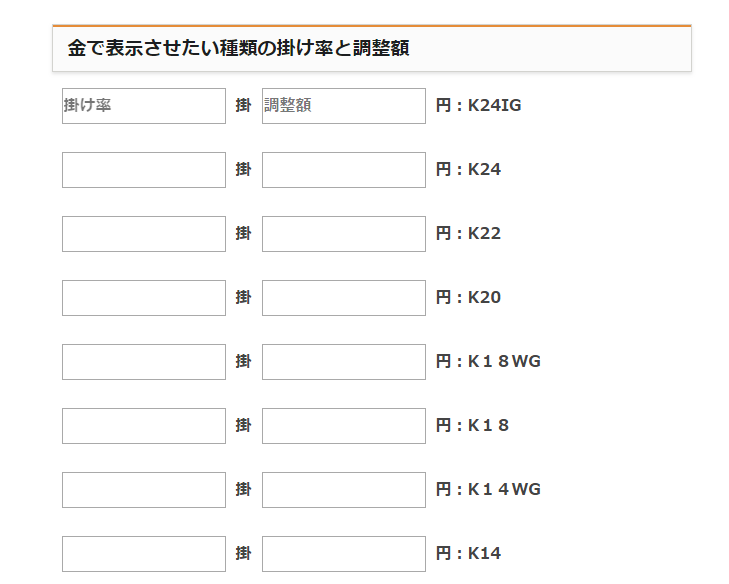Click the rate input for K14

144,554
